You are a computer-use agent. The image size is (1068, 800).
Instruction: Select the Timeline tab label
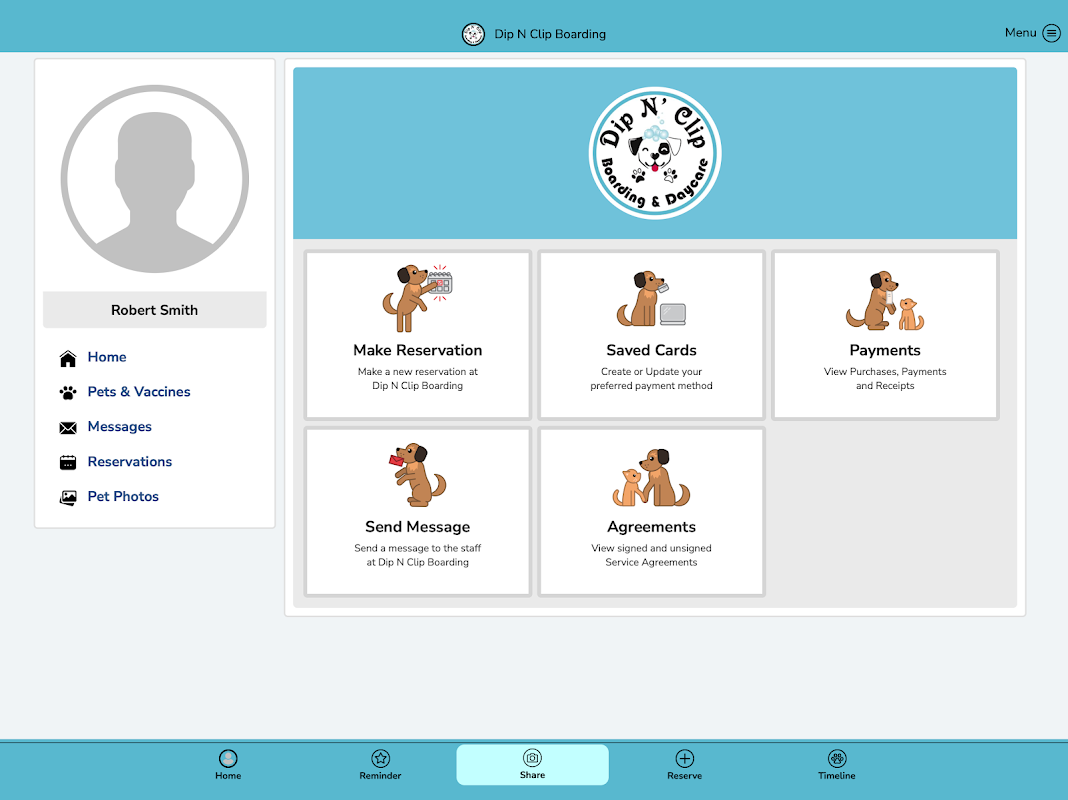(x=836, y=775)
